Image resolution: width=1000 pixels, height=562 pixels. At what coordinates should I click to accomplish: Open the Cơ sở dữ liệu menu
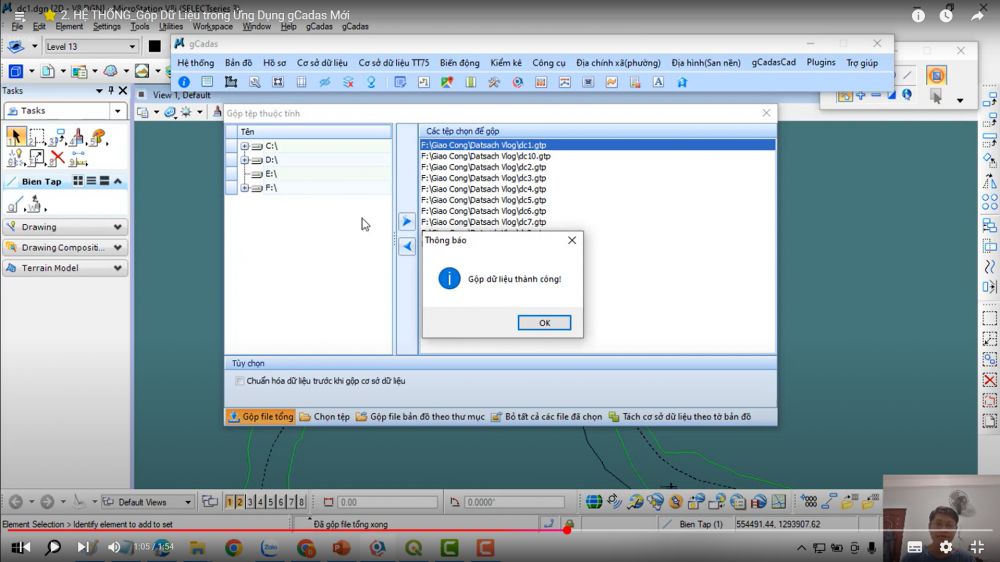point(322,62)
